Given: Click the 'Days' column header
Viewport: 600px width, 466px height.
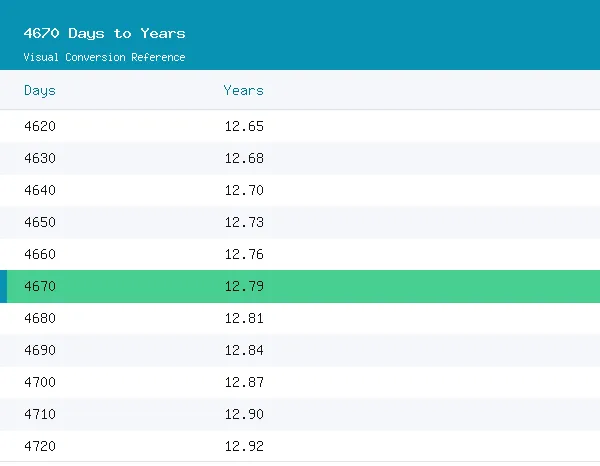Looking at the screenshot, I should tap(40, 91).
